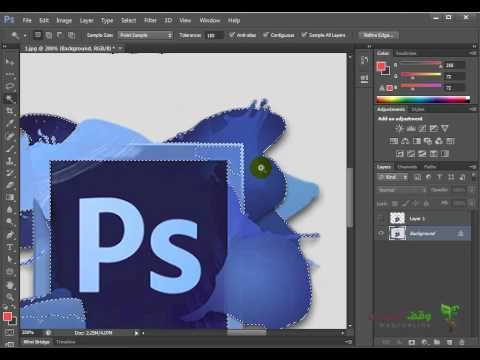Click the R slider in Color panel
This screenshot has width=480, height=360.
click(421, 63)
